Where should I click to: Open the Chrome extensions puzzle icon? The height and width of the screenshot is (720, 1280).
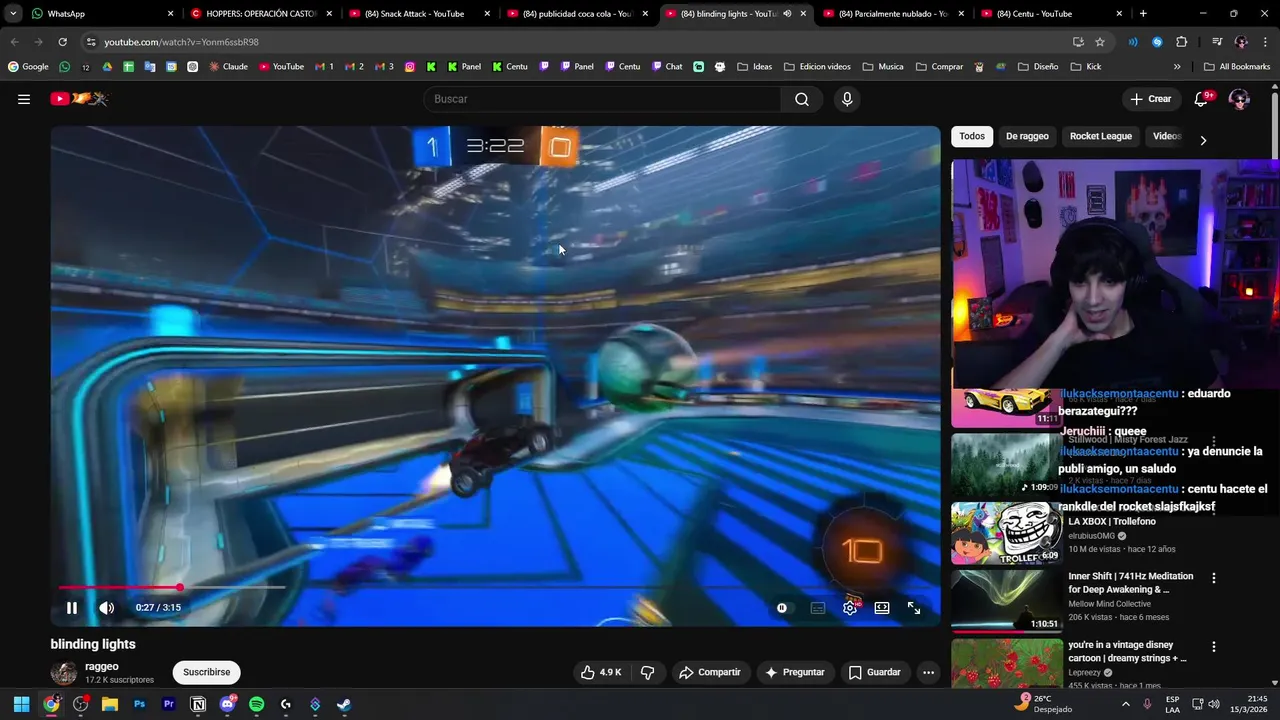(x=1181, y=42)
